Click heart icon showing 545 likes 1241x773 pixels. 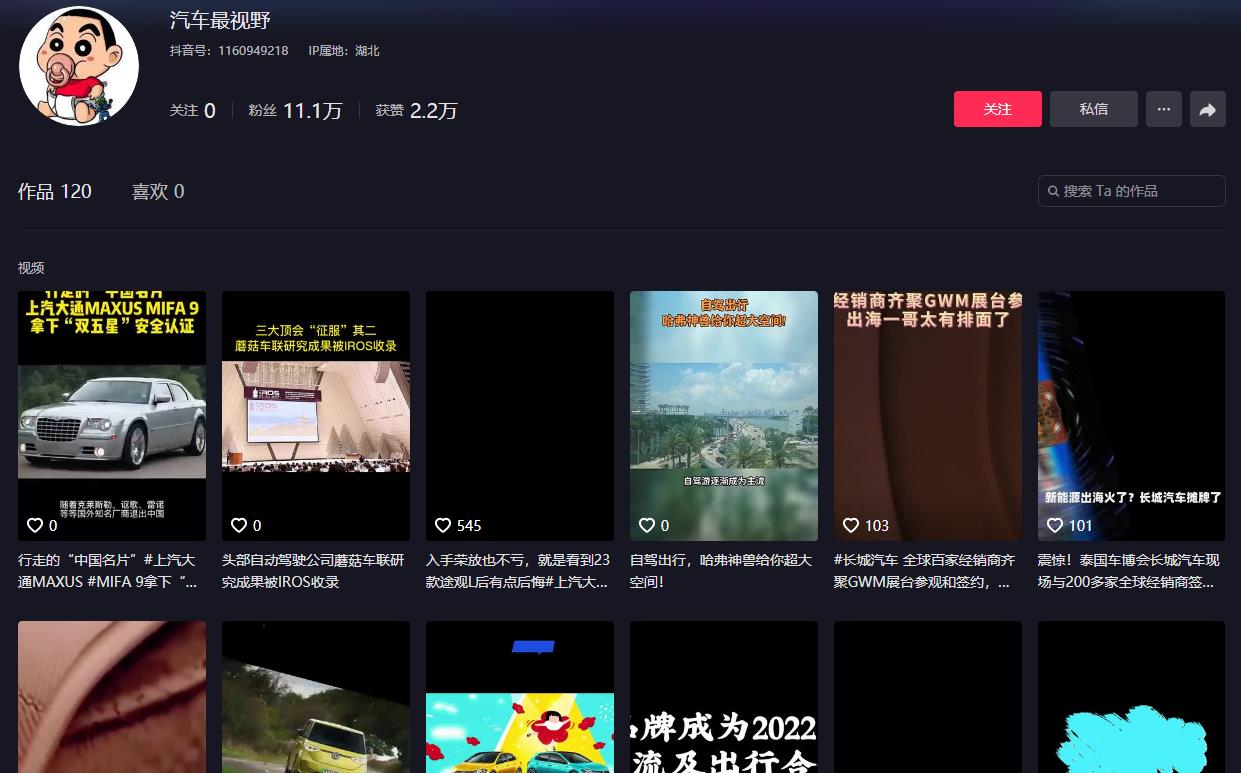(443, 525)
